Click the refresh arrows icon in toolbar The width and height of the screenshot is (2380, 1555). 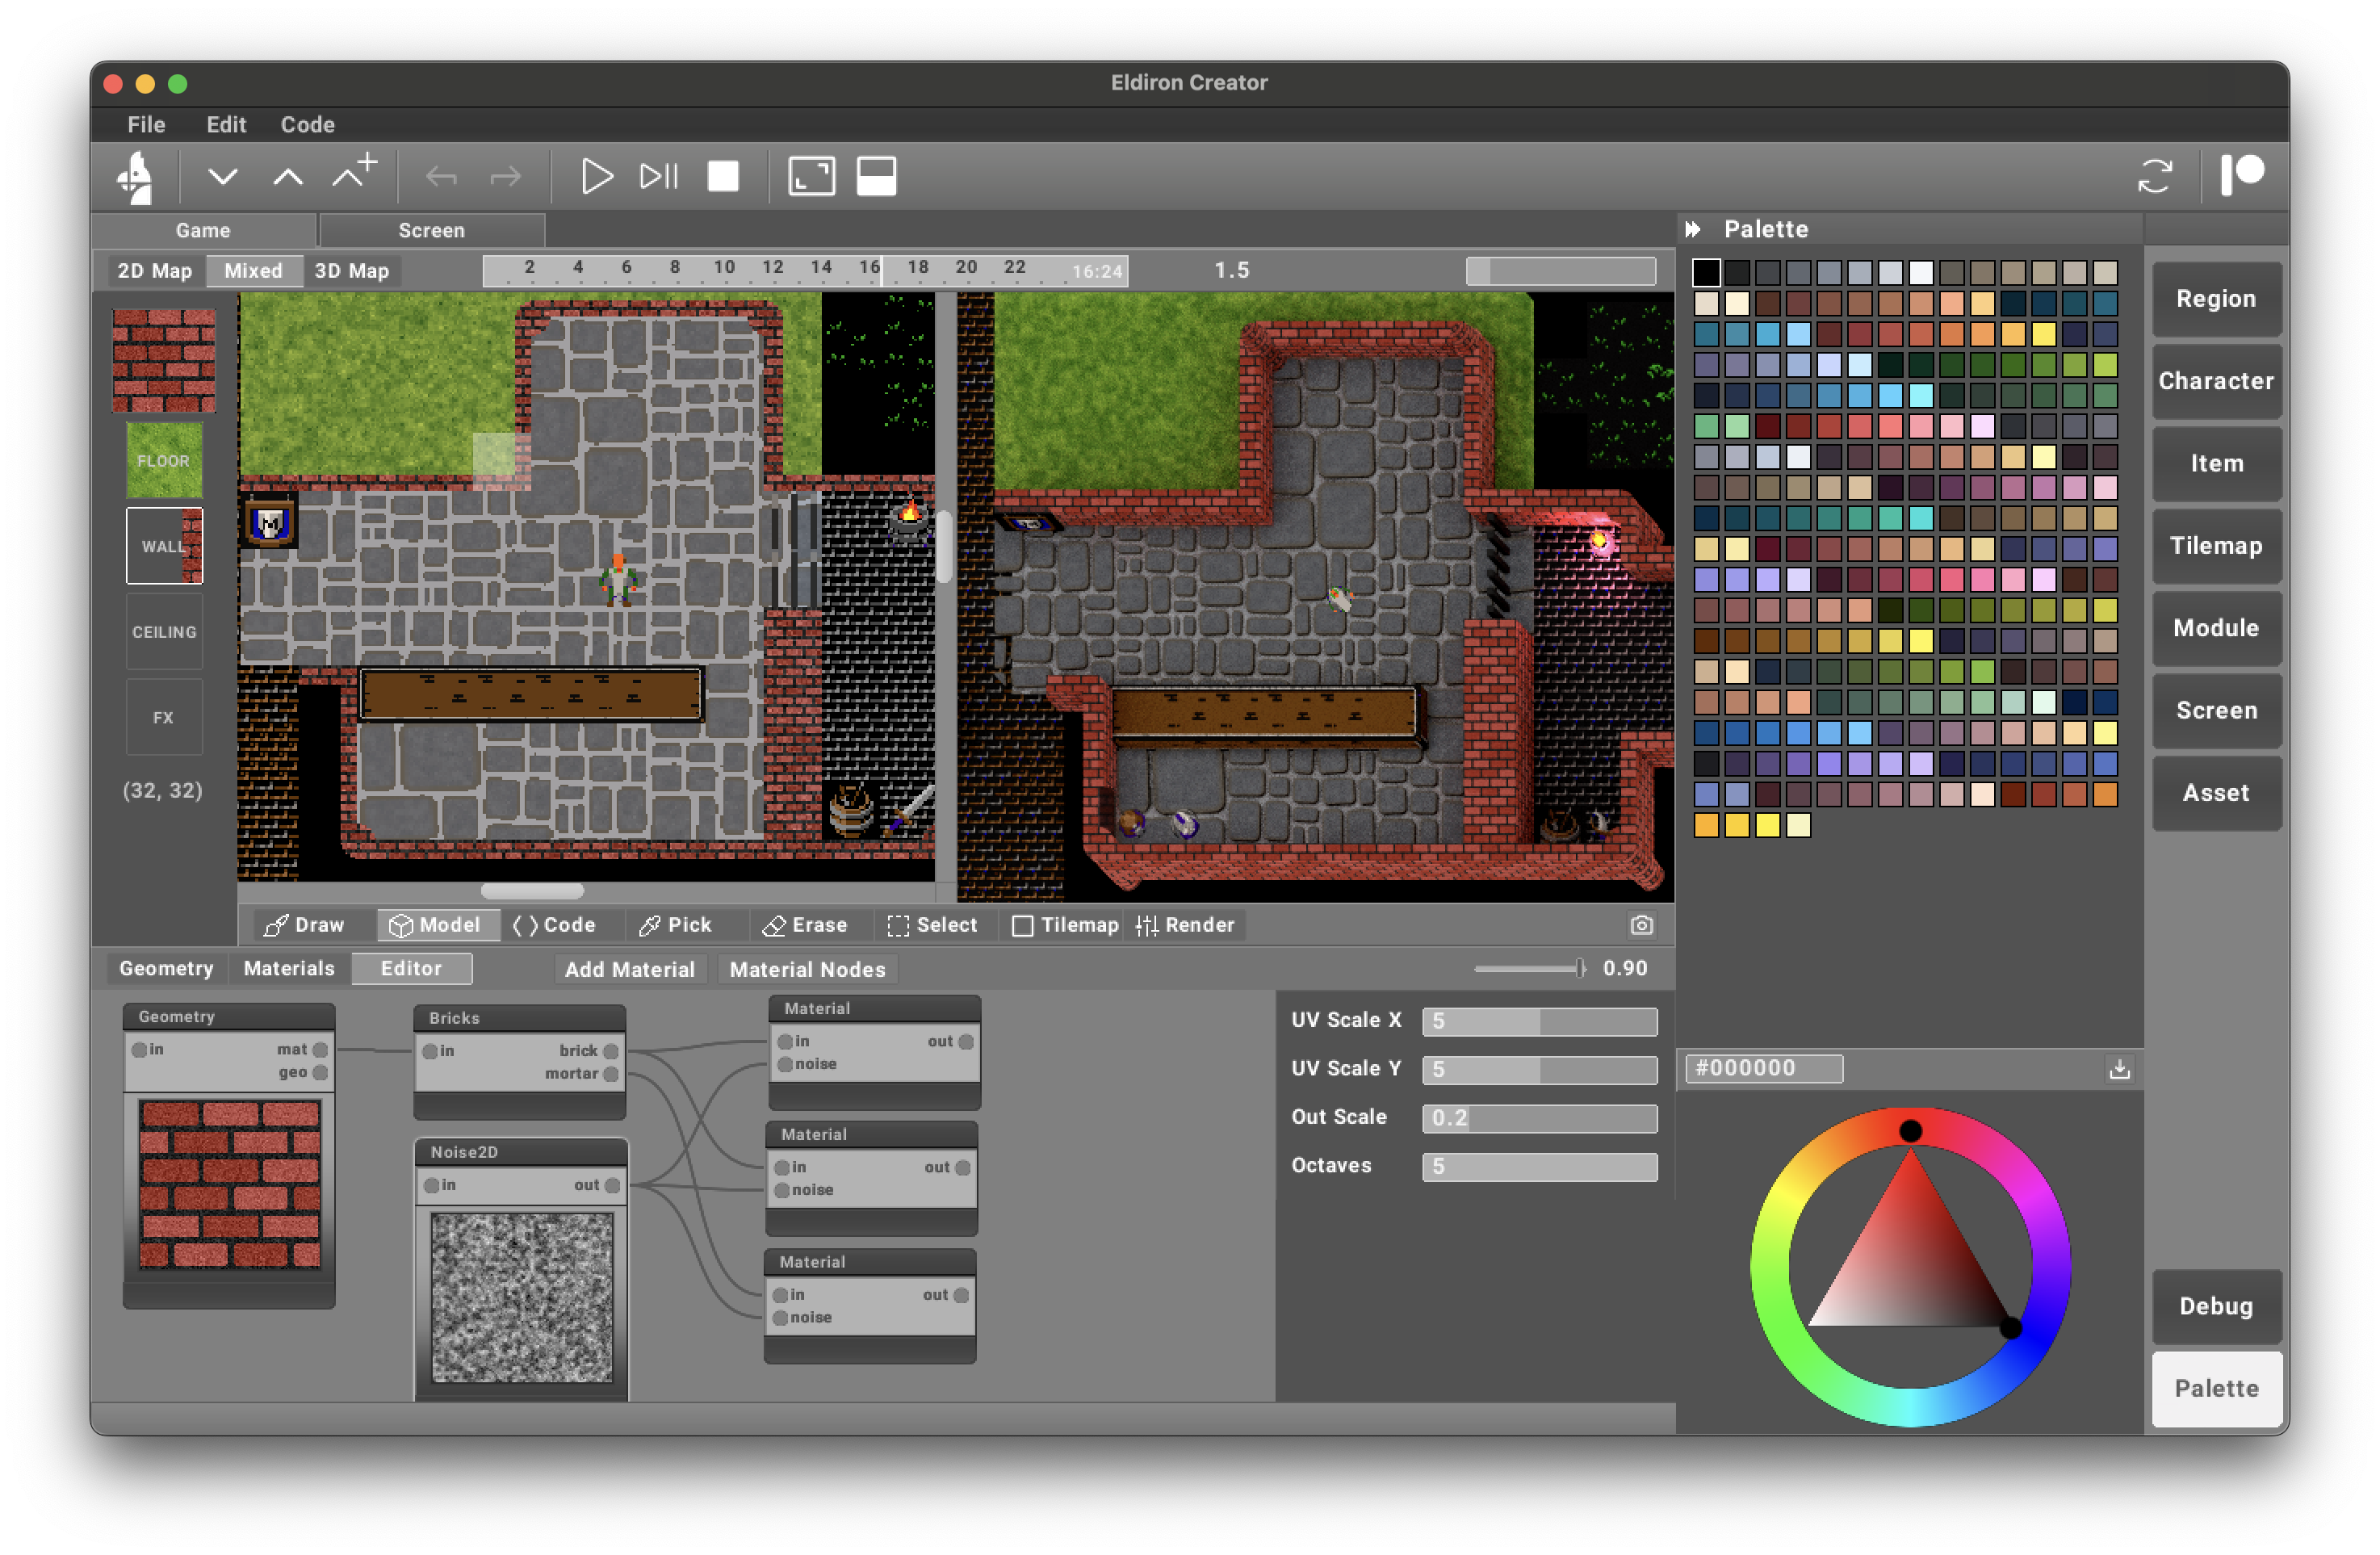click(2155, 177)
